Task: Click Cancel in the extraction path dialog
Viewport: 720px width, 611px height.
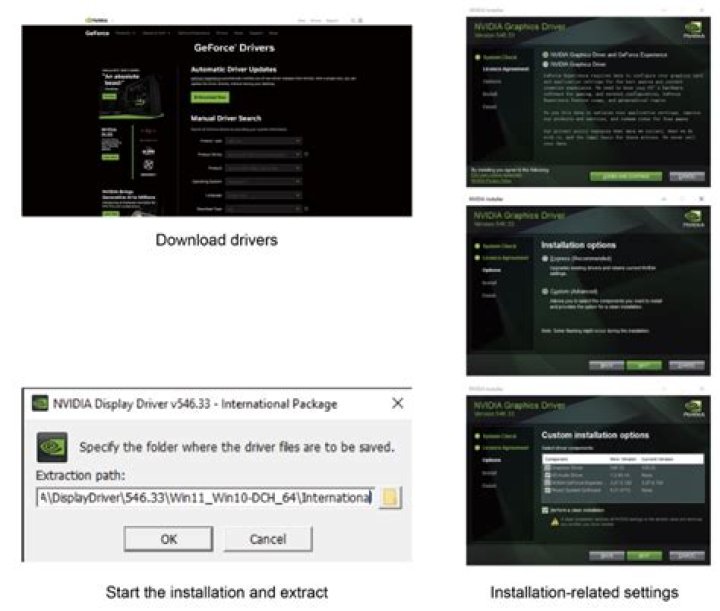Action: pyautogui.click(x=268, y=538)
